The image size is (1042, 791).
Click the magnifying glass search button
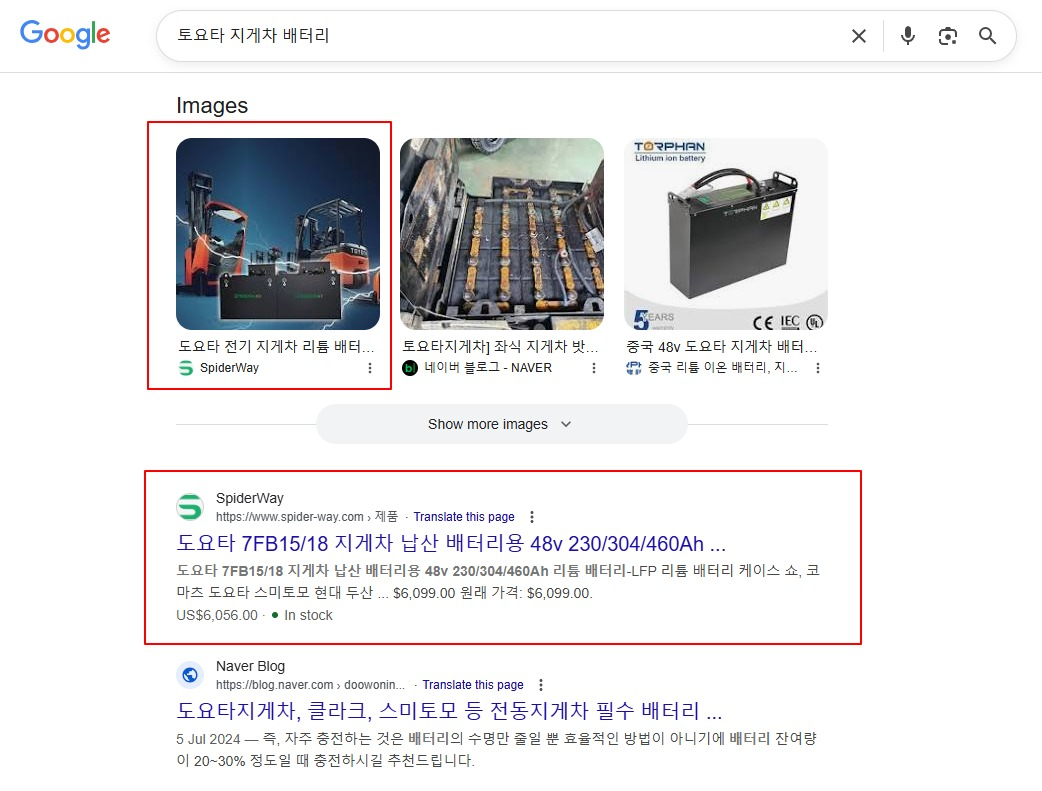(x=987, y=36)
